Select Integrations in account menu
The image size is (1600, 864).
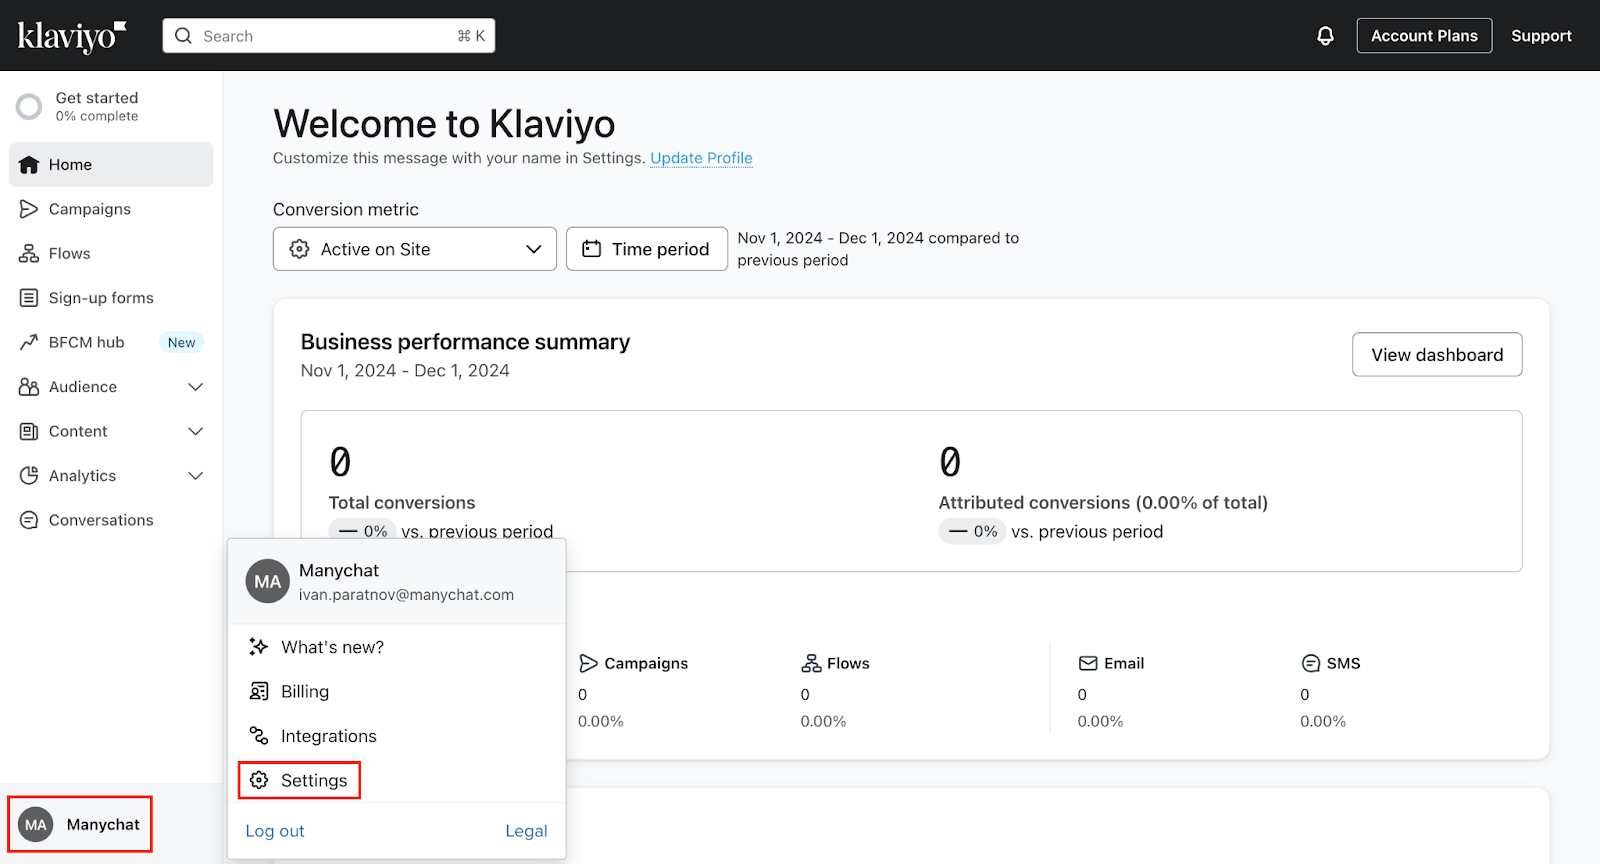396,736
